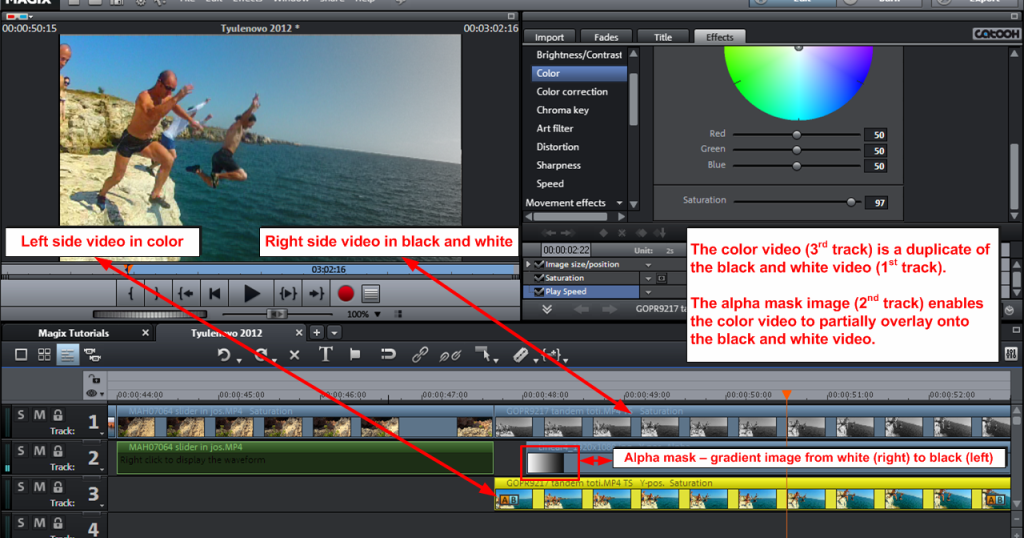Solo track 2 with S button
The height and width of the screenshot is (538, 1024).
click(x=21, y=451)
